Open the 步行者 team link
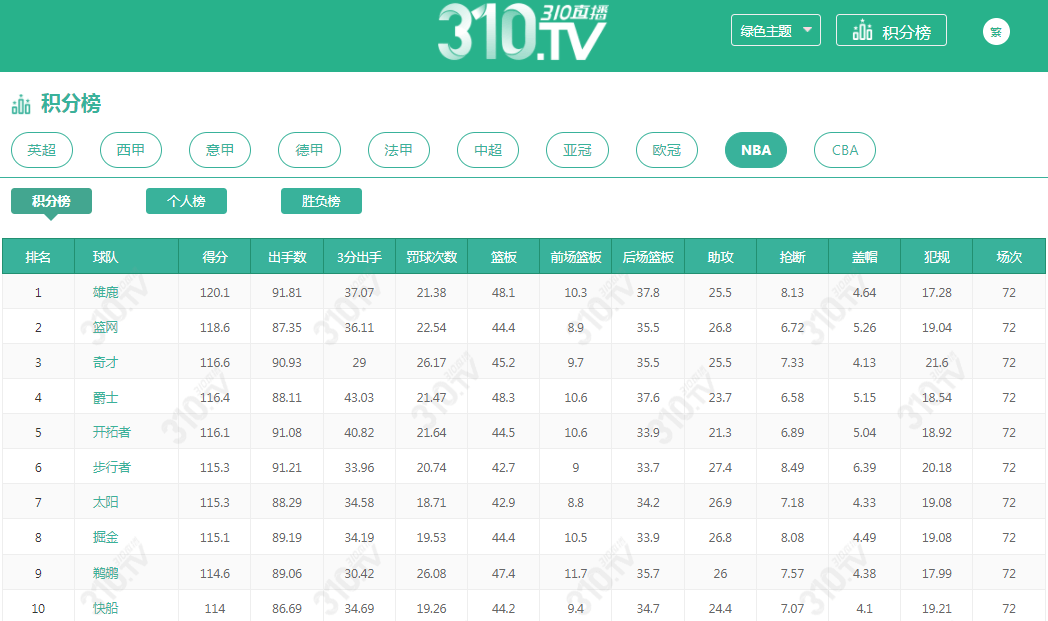 point(112,467)
